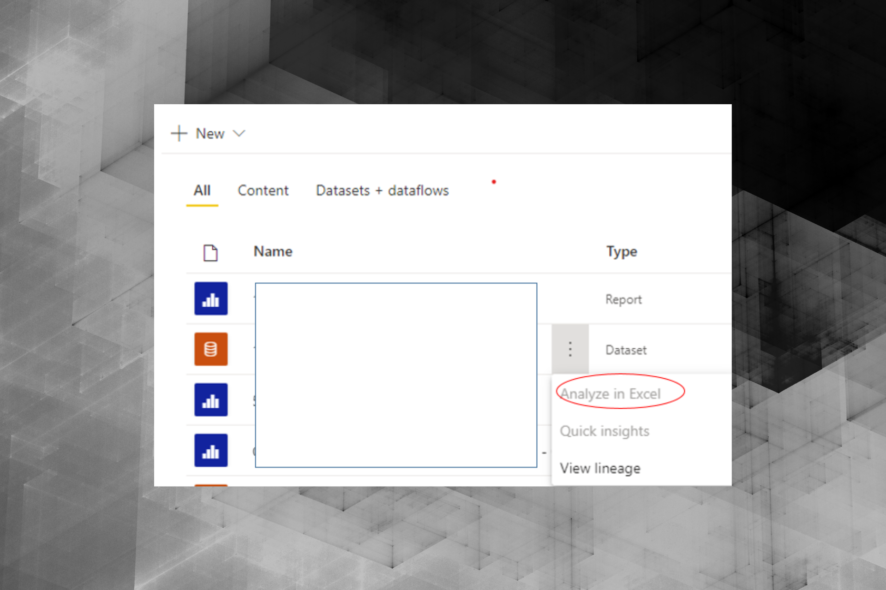Click the Name column header

pyautogui.click(x=272, y=251)
